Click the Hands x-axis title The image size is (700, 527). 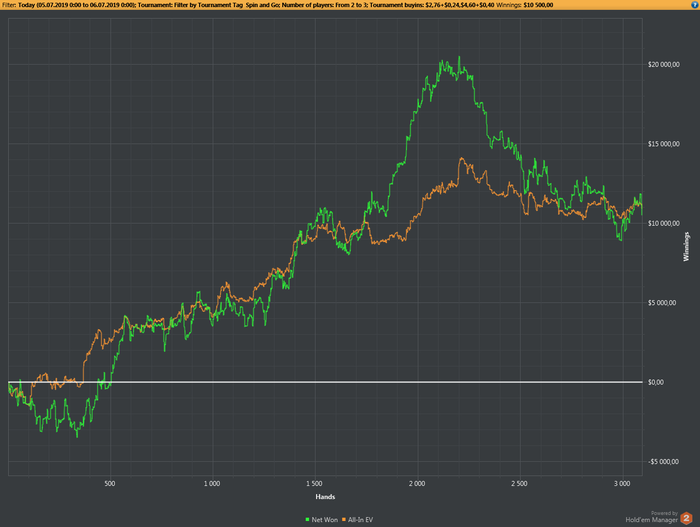(x=325, y=497)
